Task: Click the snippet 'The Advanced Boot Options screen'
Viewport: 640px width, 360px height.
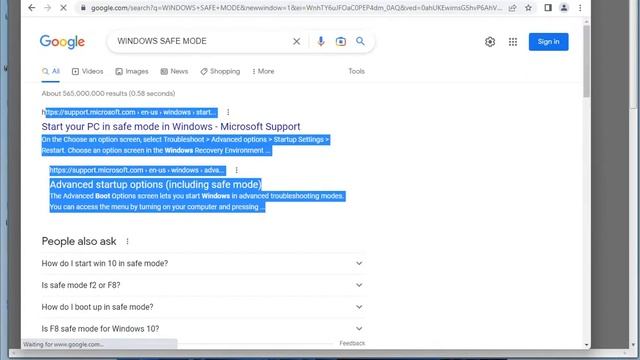Action: click(x=198, y=202)
